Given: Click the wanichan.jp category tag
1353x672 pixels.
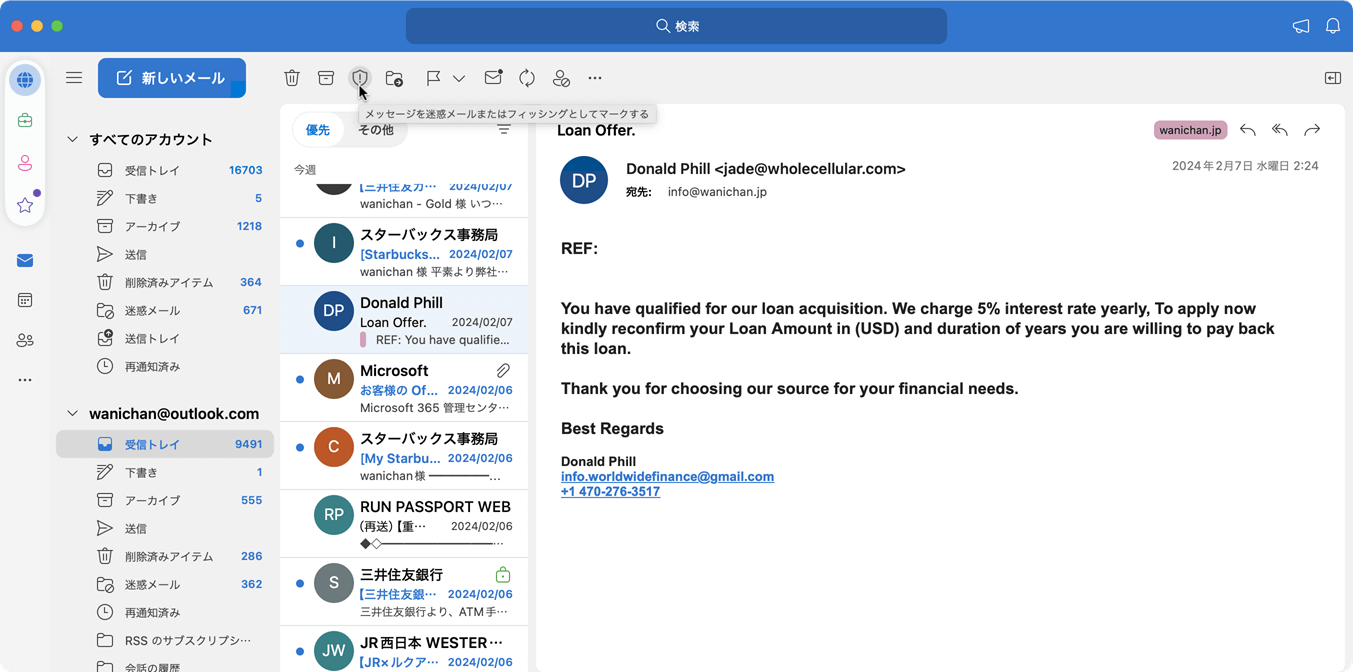Looking at the screenshot, I should click(x=1190, y=130).
